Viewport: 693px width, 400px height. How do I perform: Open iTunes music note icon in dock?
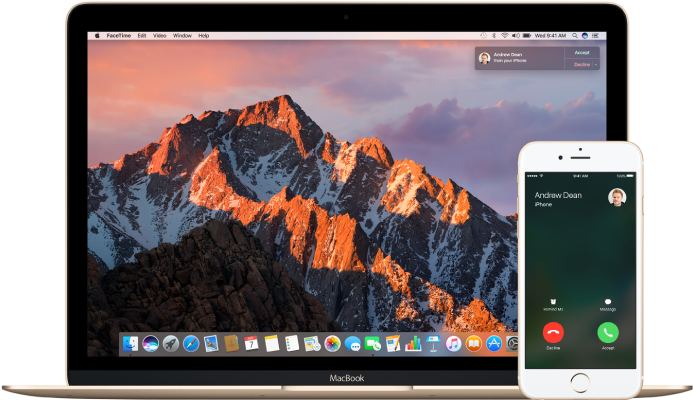pos(453,343)
